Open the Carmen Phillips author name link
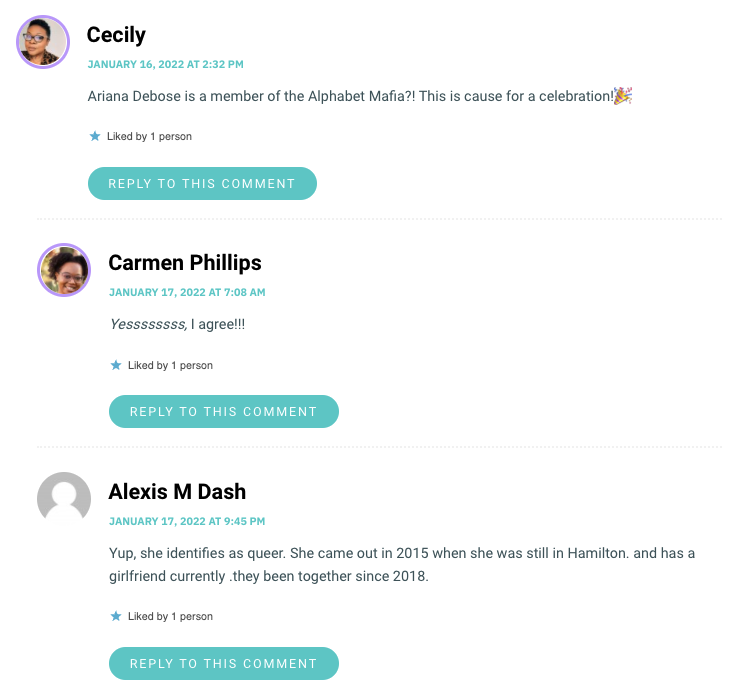The height and width of the screenshot is (697, 737). [185, 263]
